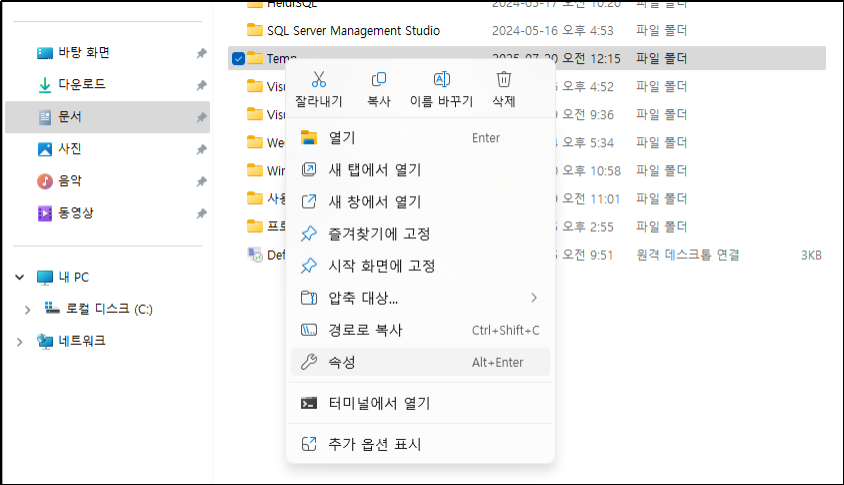Click the wrench icon beside 속성
Viewport: 844px width, 485px height.
(x=309, y=362)
